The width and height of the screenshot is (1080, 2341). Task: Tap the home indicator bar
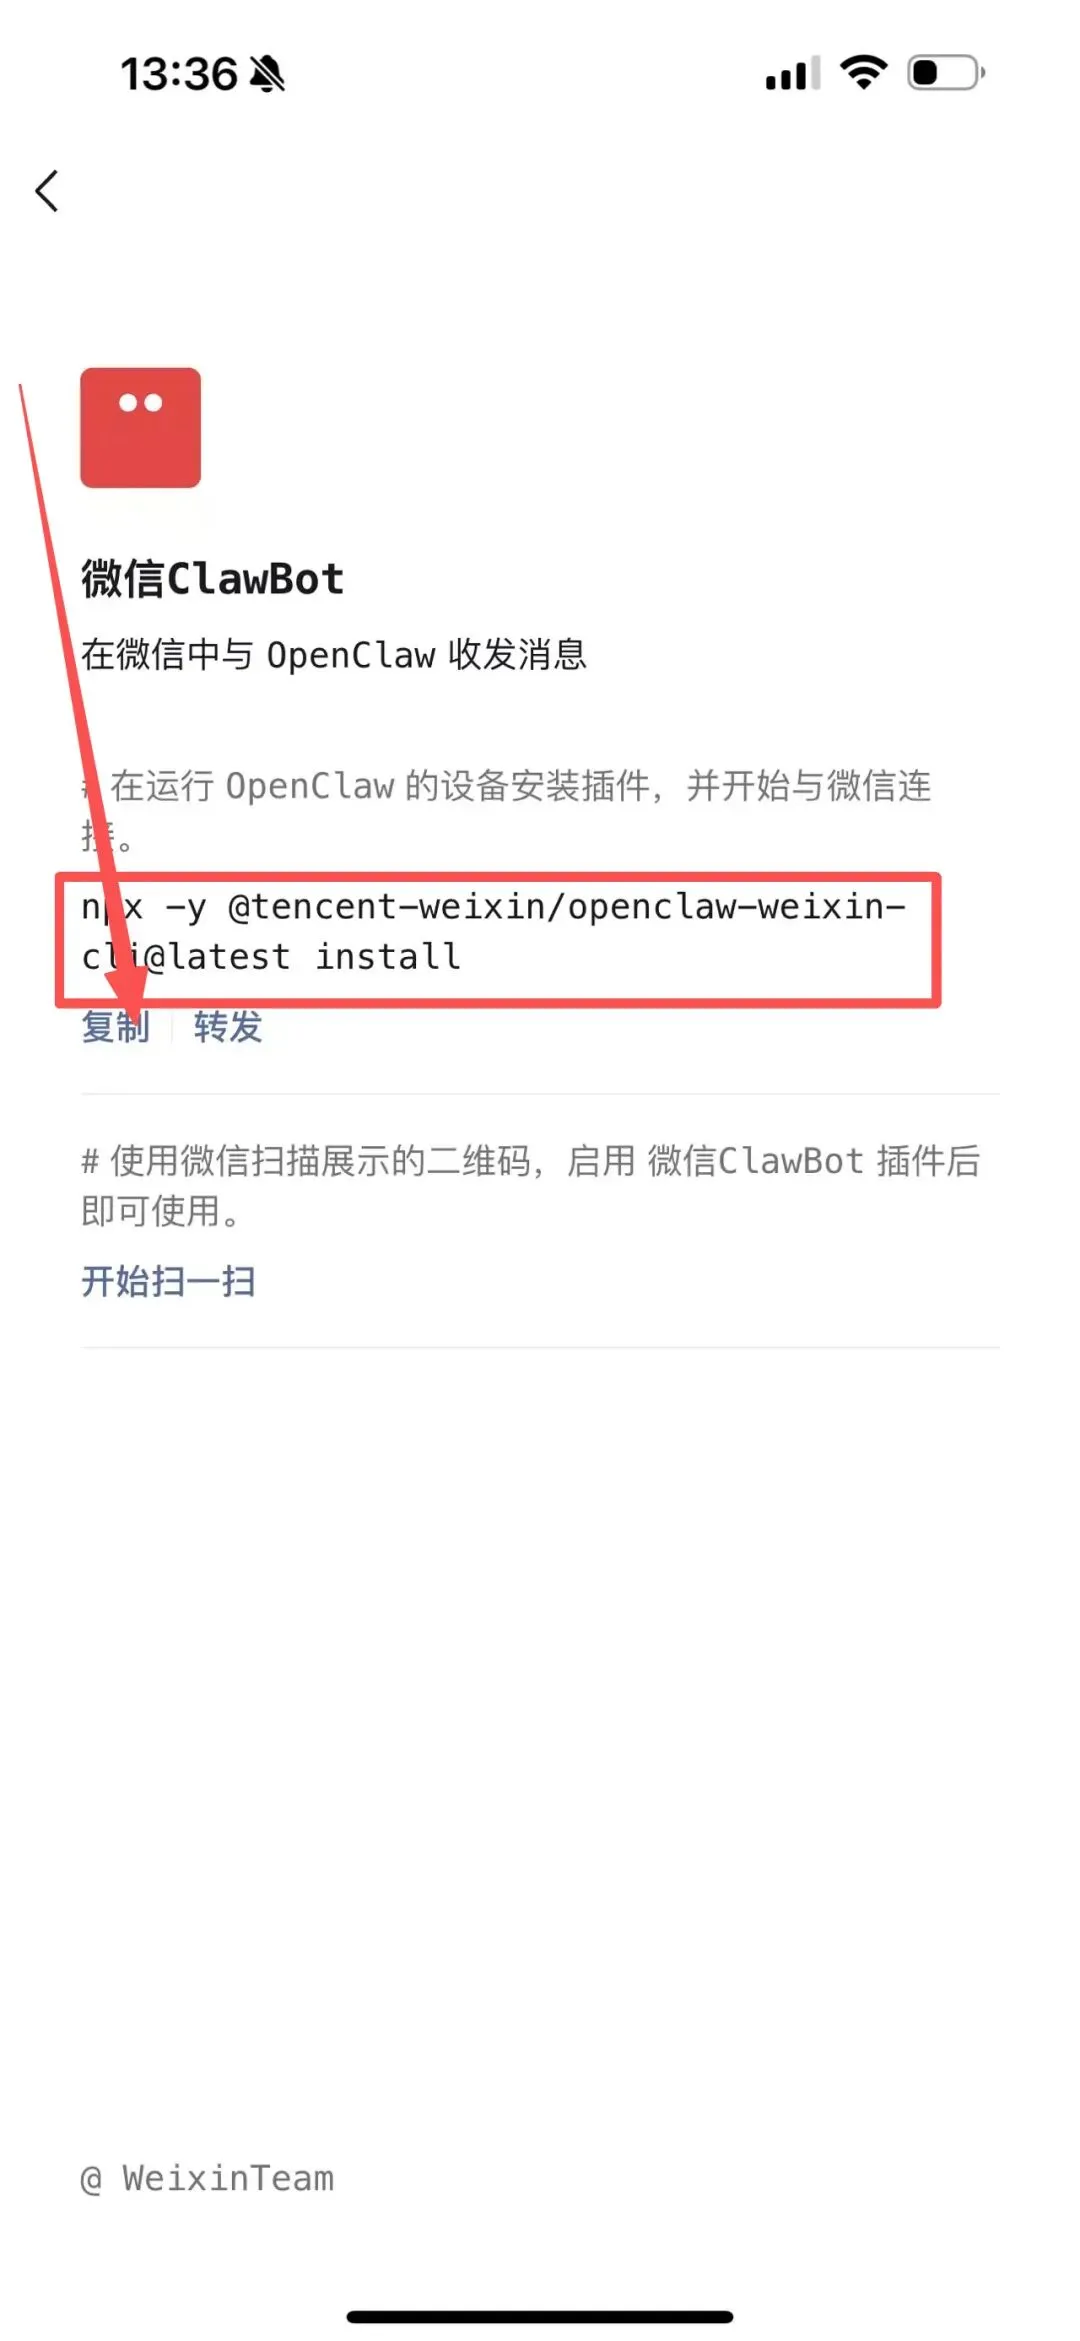click(540, 2316)
